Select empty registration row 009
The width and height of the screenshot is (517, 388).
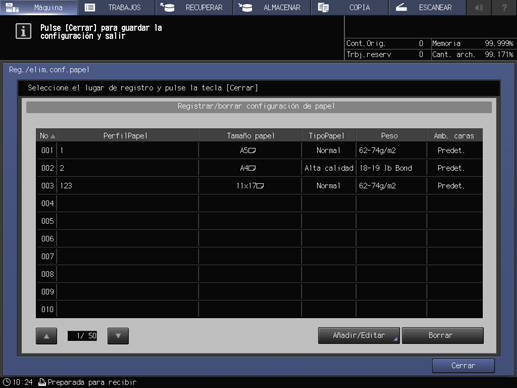point(259,292)
